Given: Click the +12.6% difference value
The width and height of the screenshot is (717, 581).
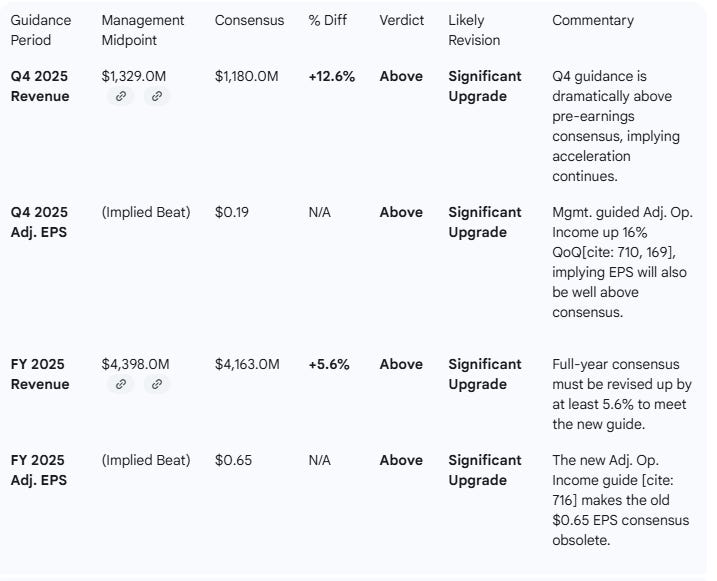Looking at the screenshot, I should coord(331,76).
